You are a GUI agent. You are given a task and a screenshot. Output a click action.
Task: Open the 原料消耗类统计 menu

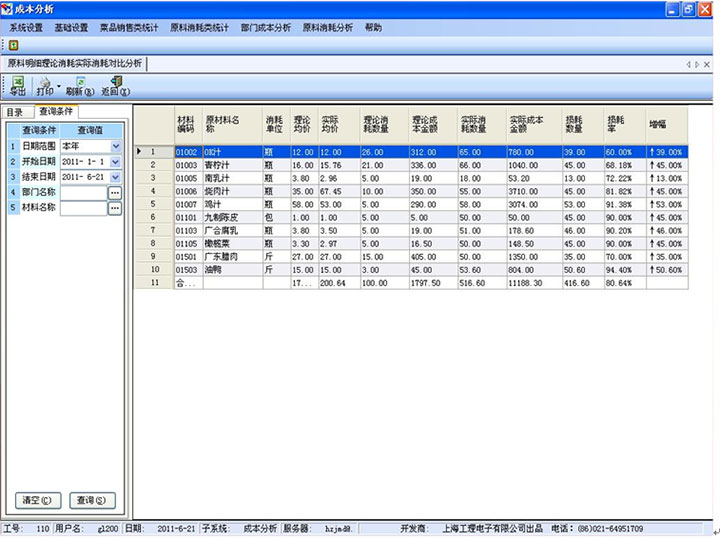[x=199, y=28]
